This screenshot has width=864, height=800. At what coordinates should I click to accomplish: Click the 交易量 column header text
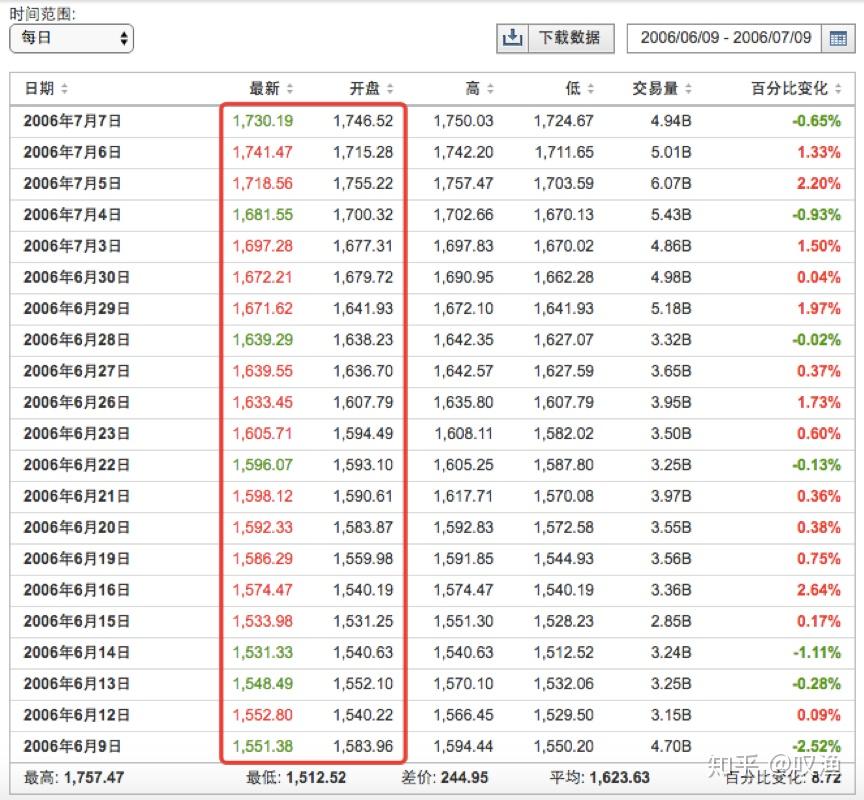pos(655,88)
